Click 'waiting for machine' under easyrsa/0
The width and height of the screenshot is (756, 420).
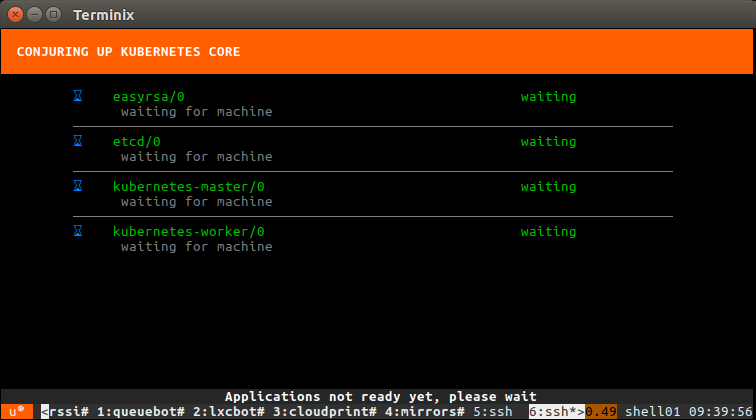[197, 112]
